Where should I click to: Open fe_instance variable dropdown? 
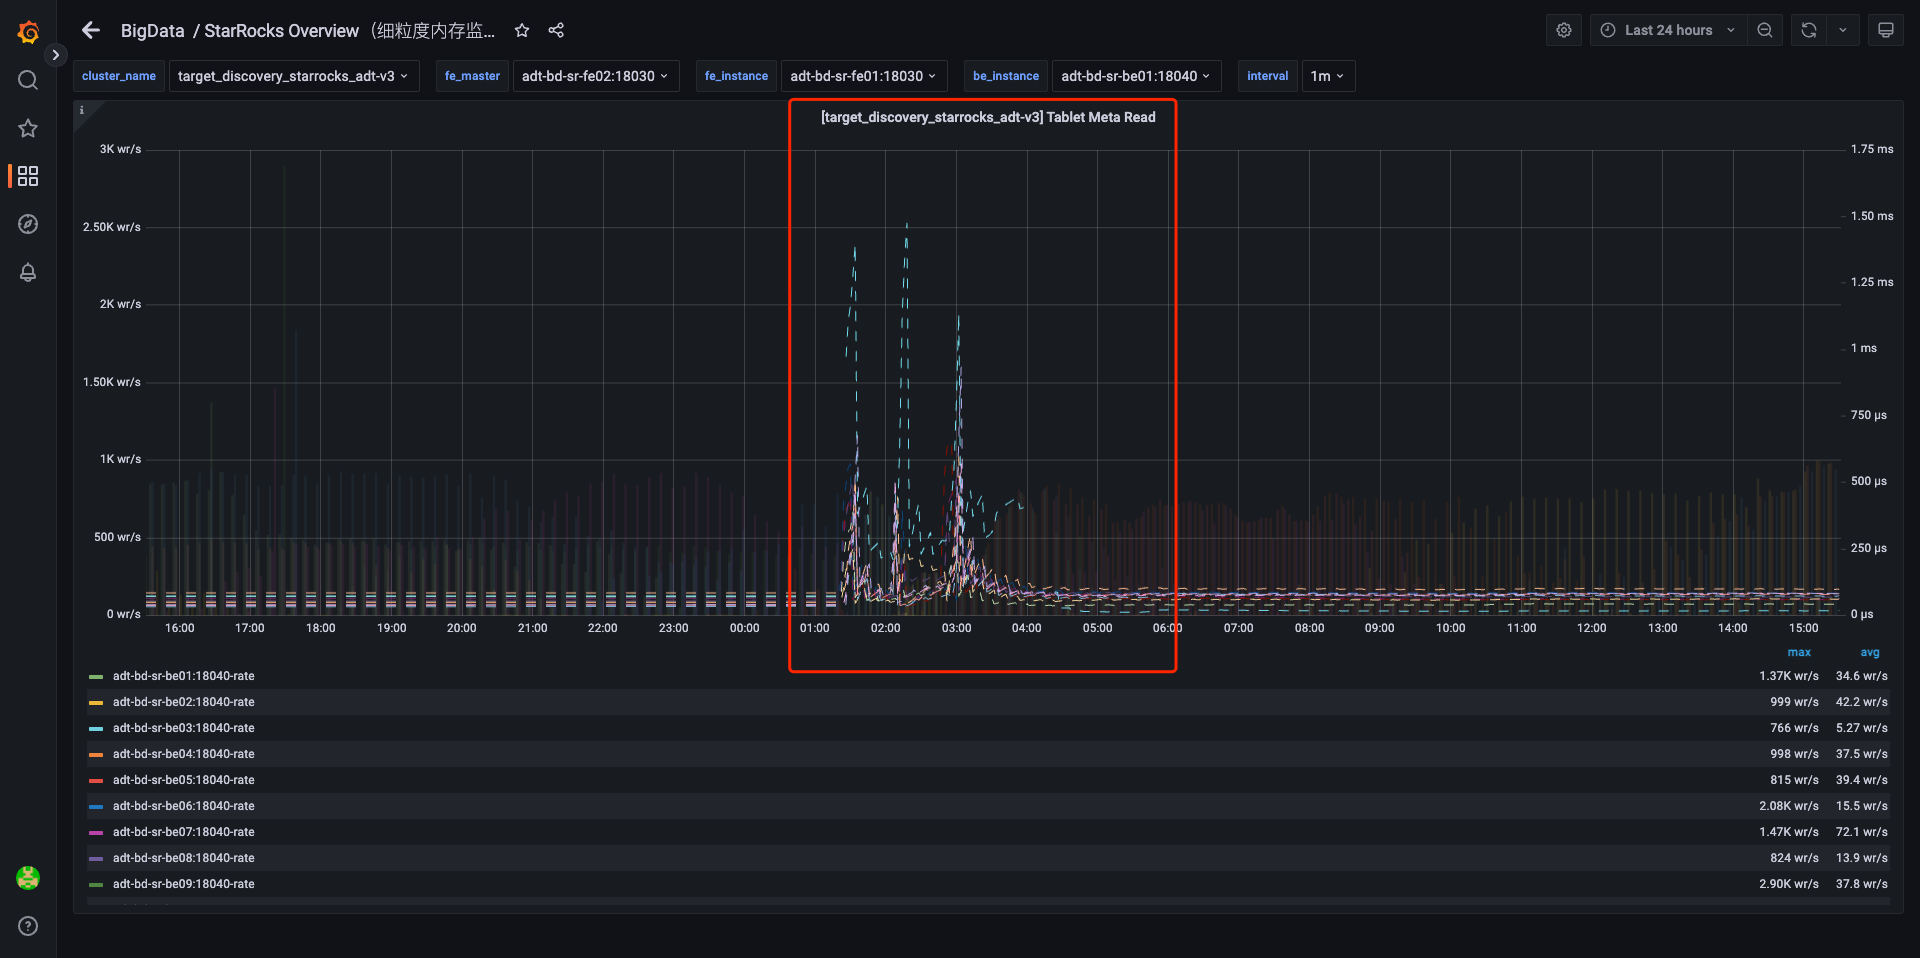(863, 76)
